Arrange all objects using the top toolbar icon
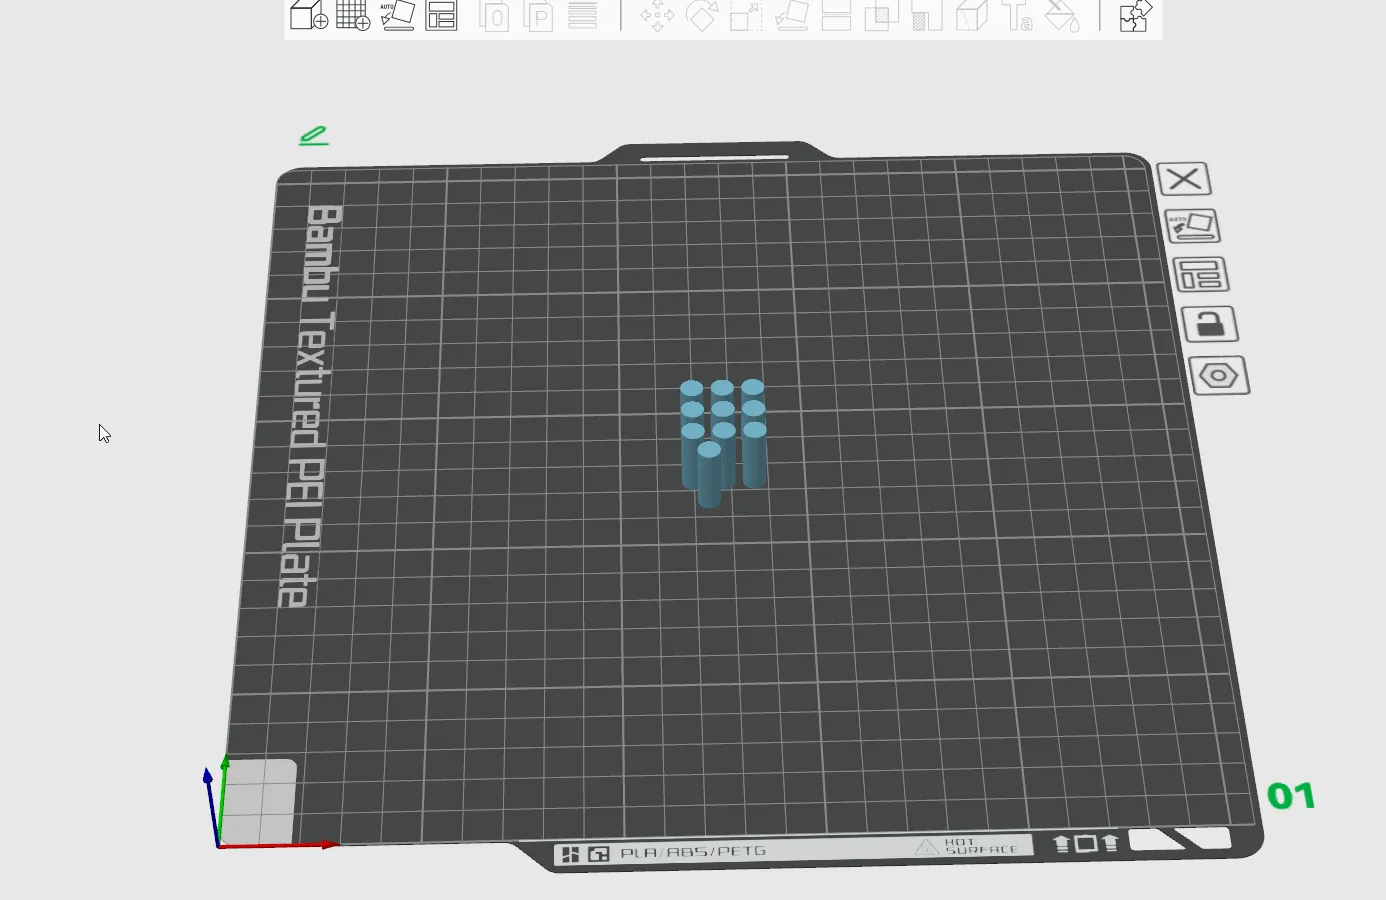 (441, 15)
